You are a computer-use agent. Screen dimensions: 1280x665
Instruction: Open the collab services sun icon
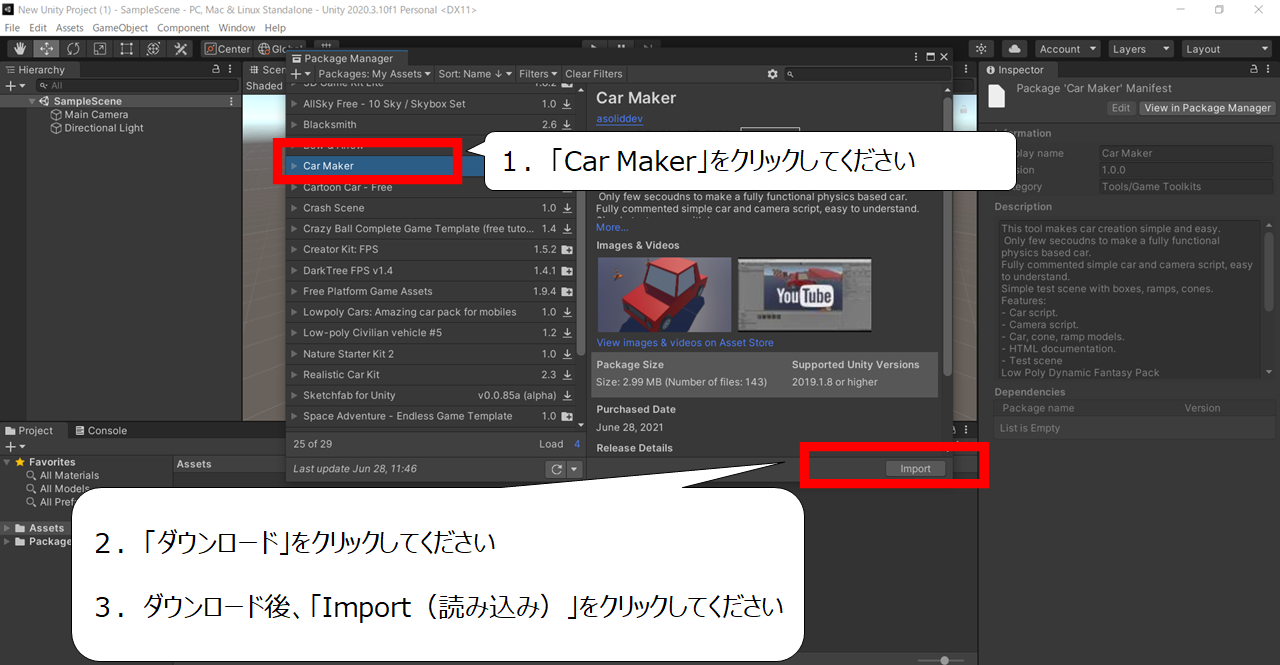pyautogui.click(x=982, y=49)
